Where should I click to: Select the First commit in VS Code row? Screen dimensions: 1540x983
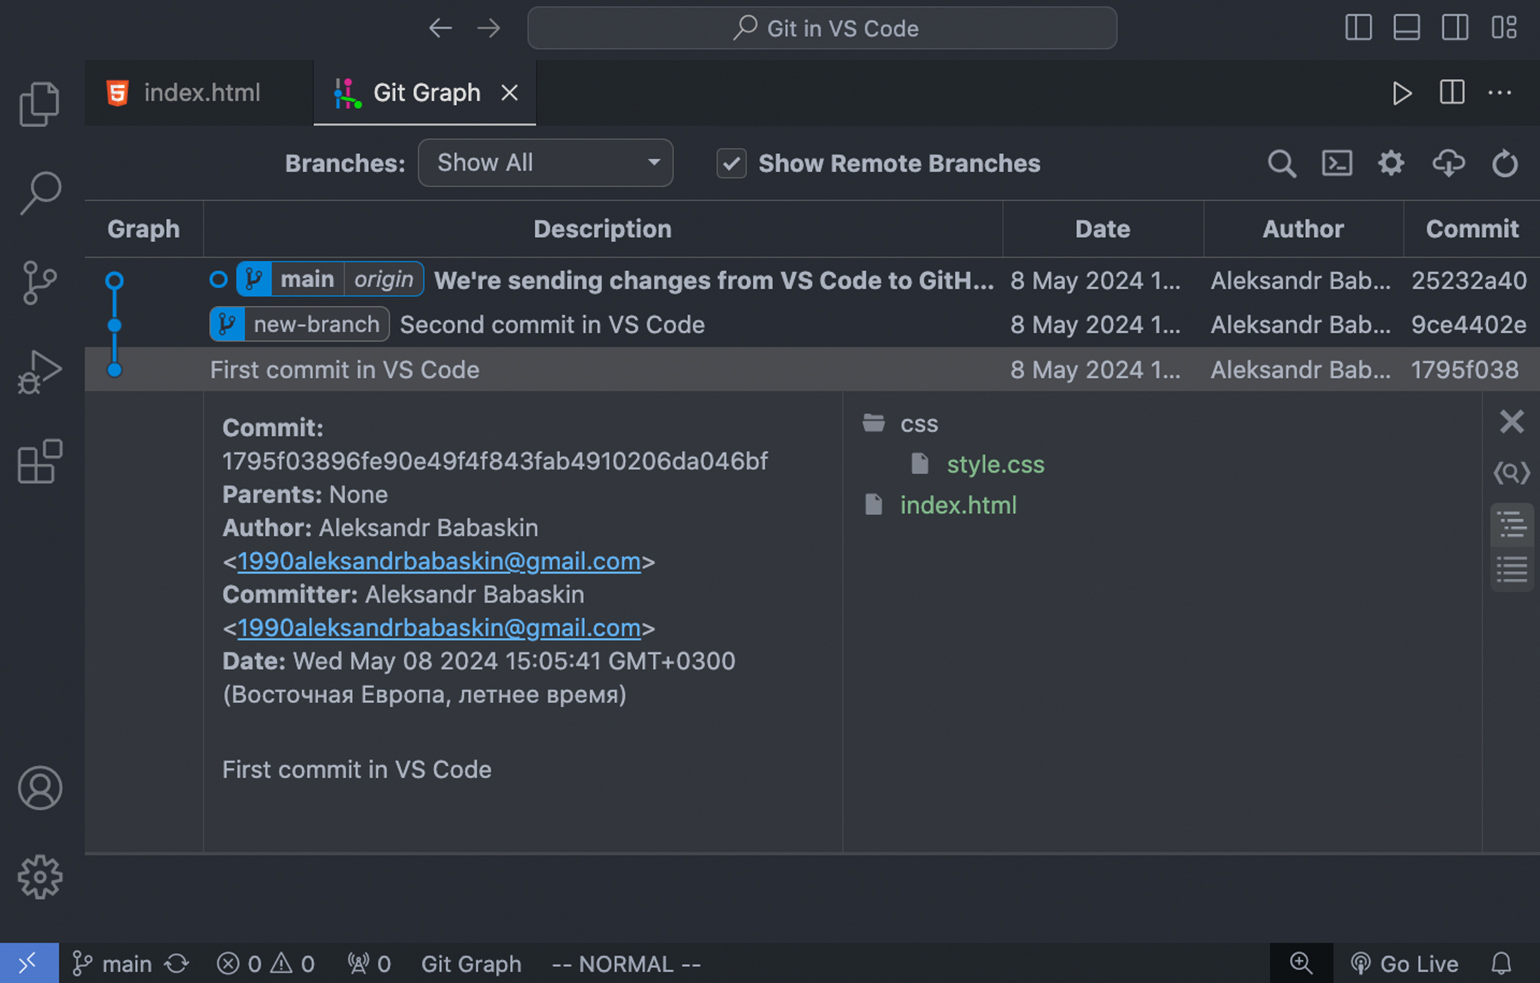click(x=812, y=369)
